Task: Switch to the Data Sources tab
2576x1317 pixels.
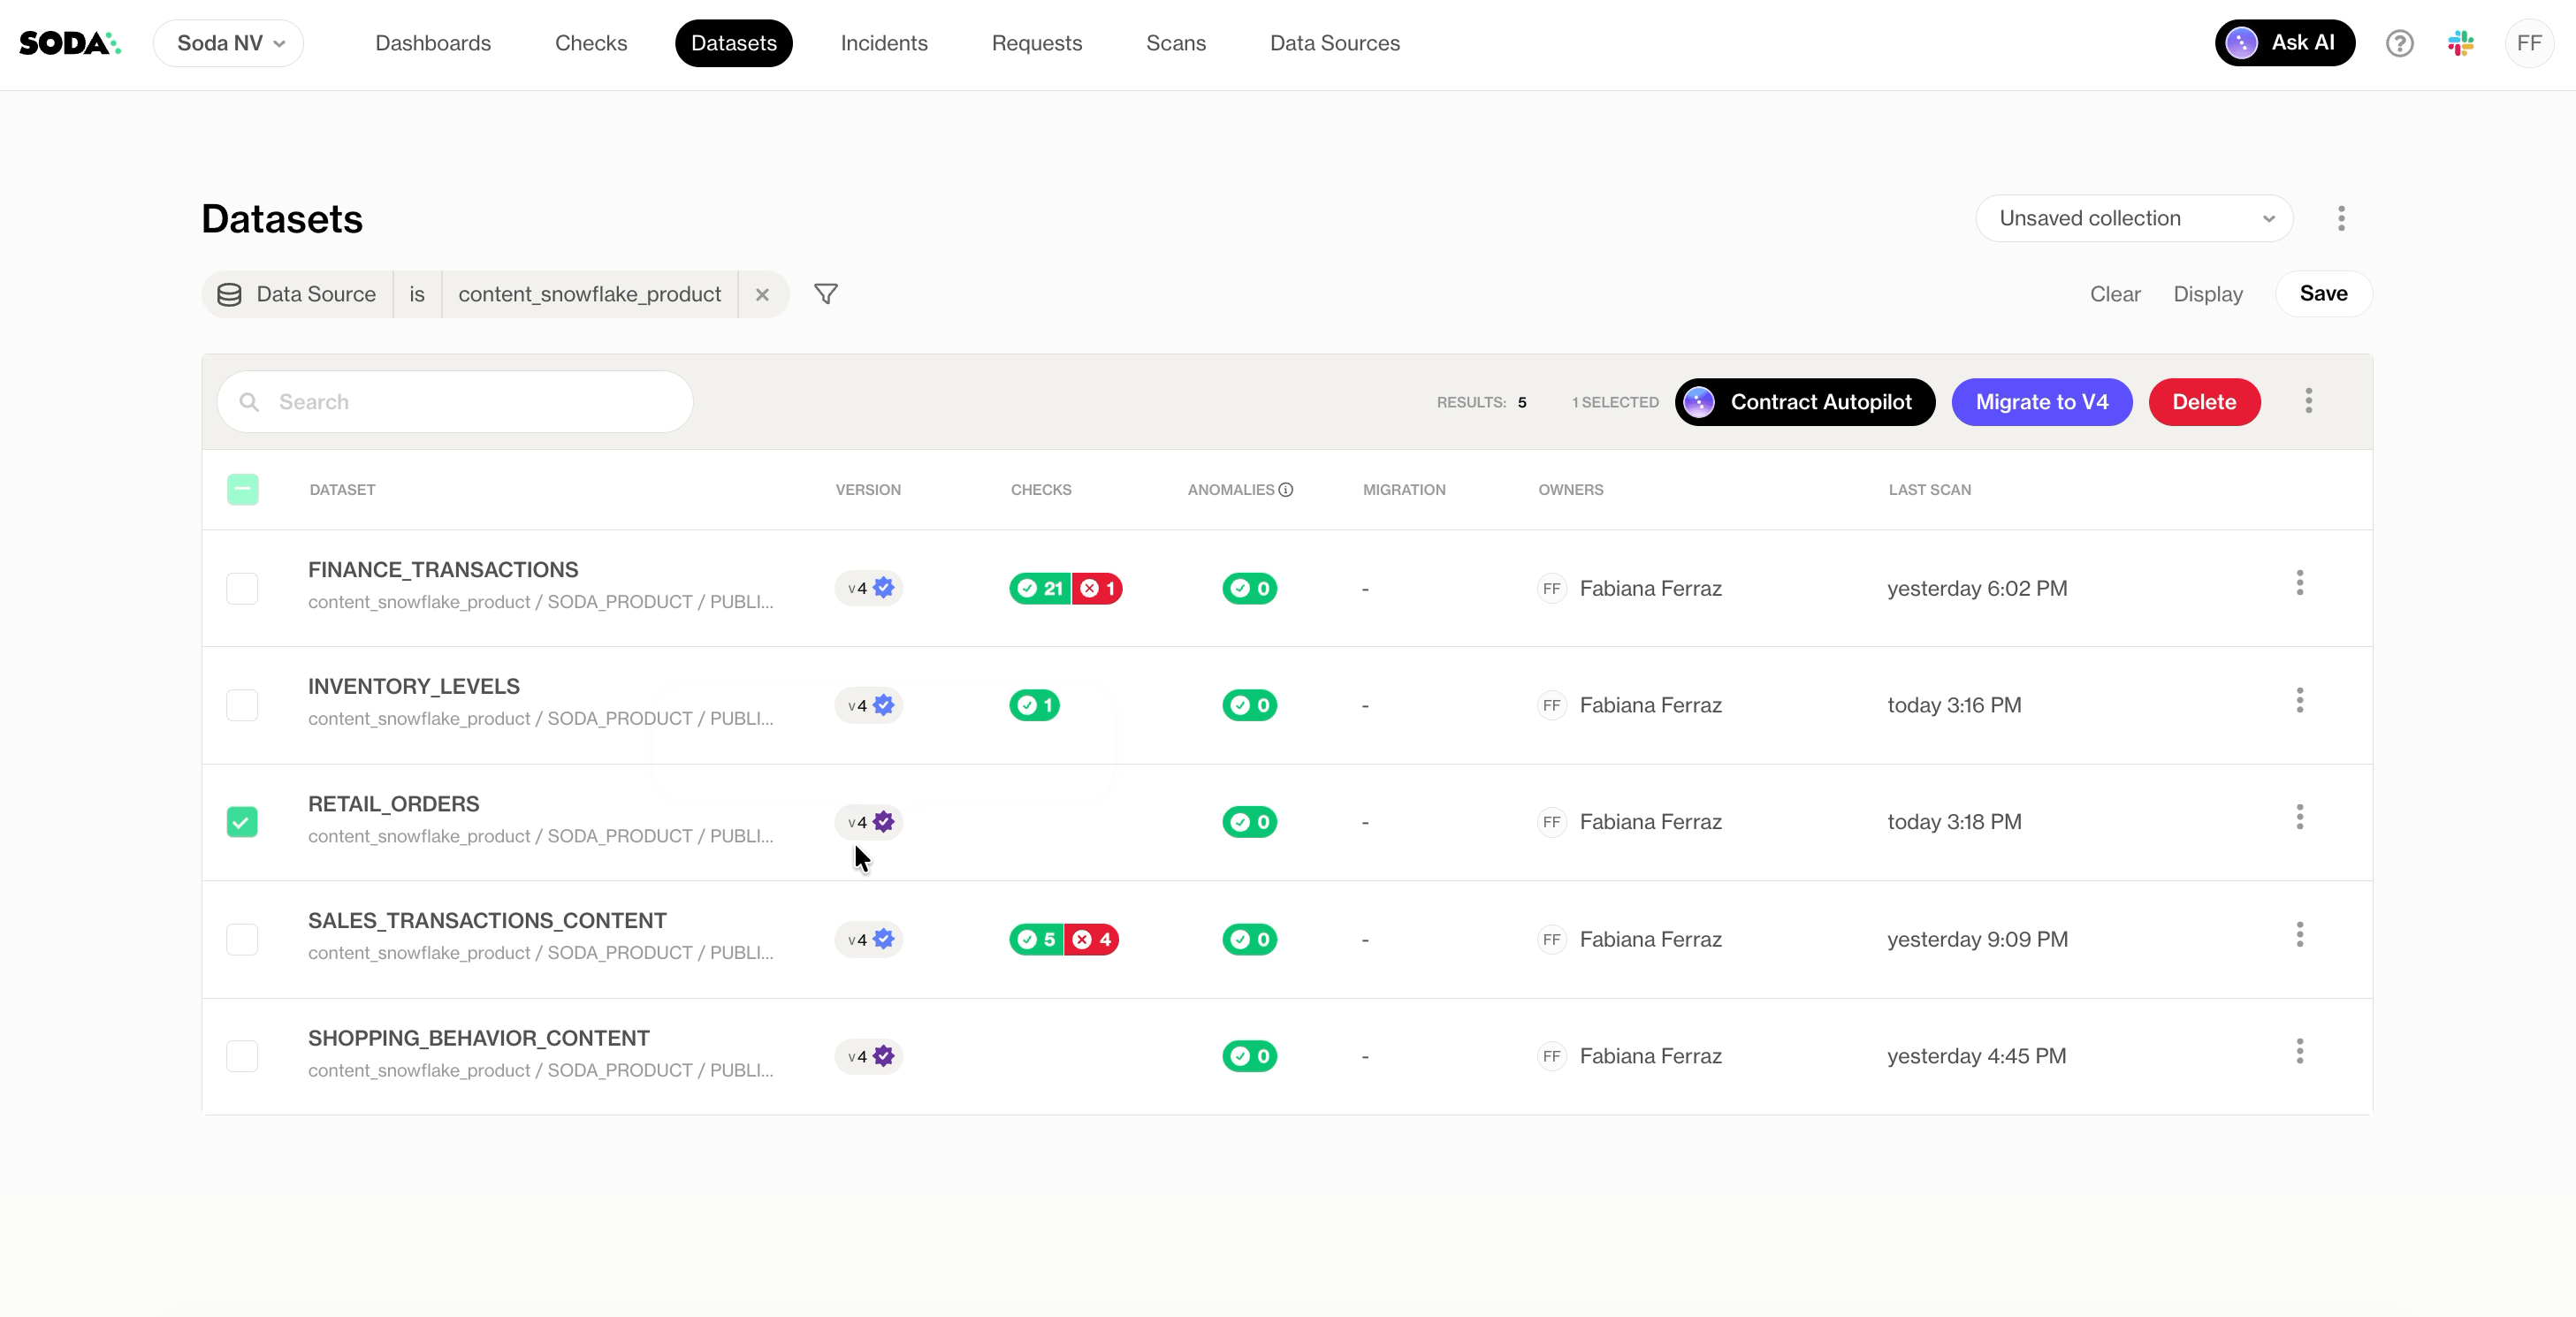Action: 1334,43
